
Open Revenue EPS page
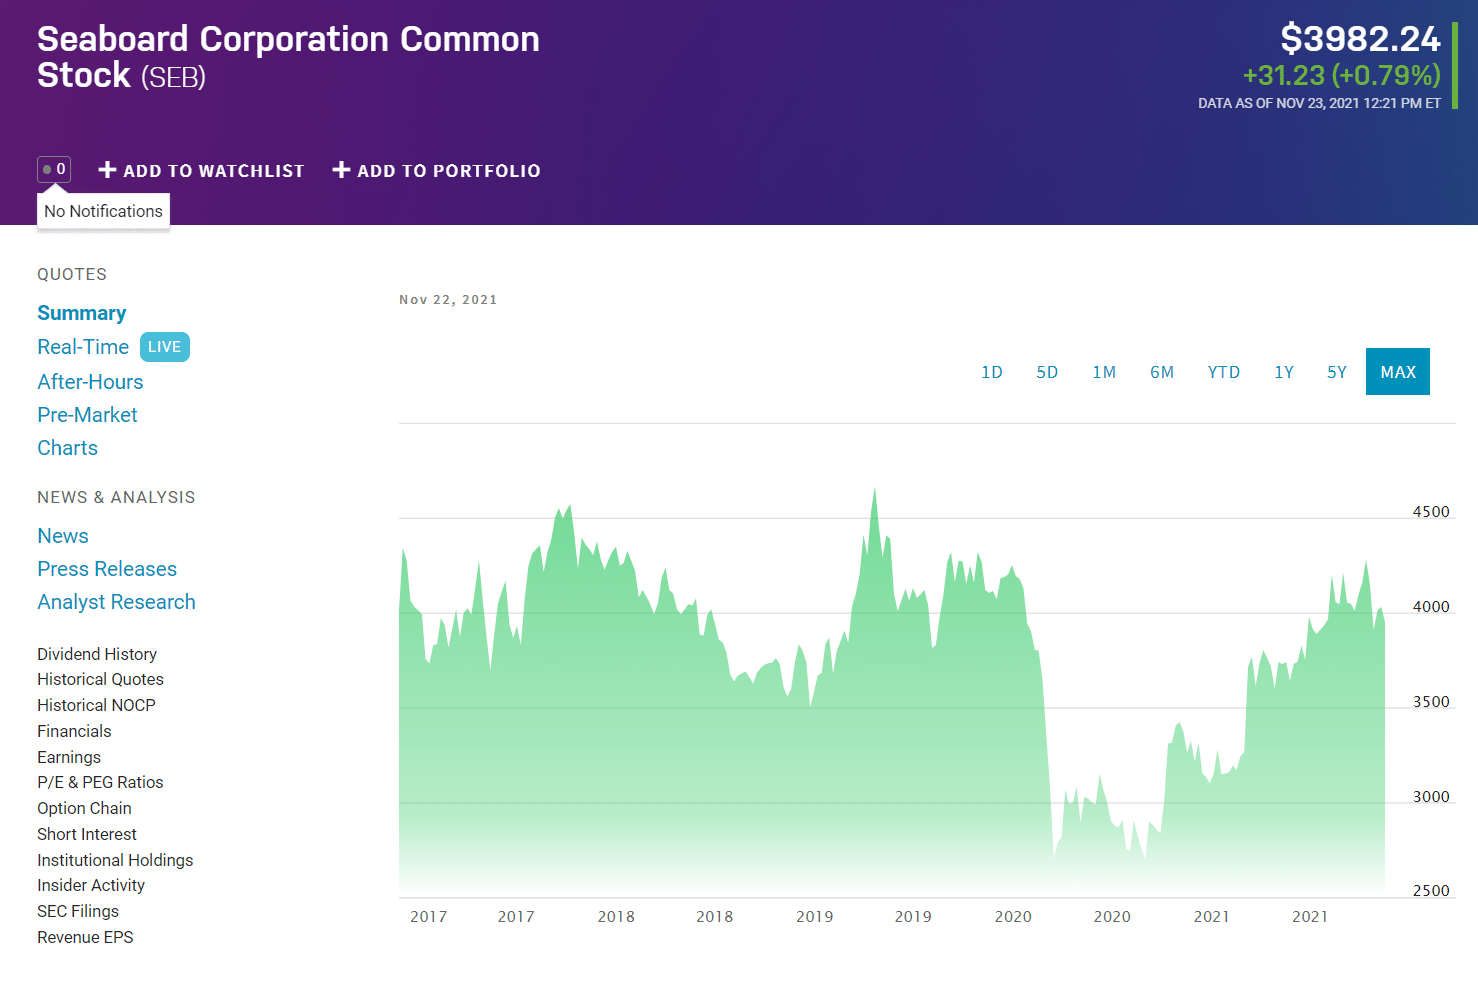(x=85, y=937)
